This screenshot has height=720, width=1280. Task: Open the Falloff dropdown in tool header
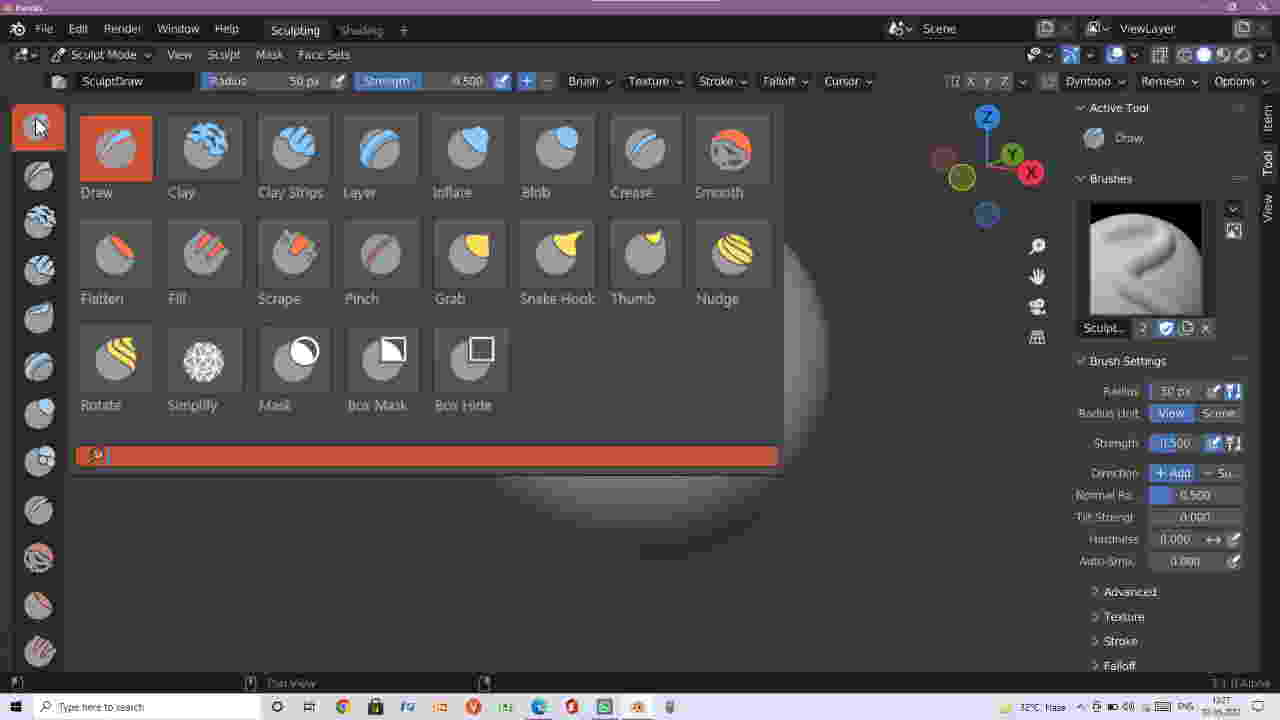coord(785,81)
